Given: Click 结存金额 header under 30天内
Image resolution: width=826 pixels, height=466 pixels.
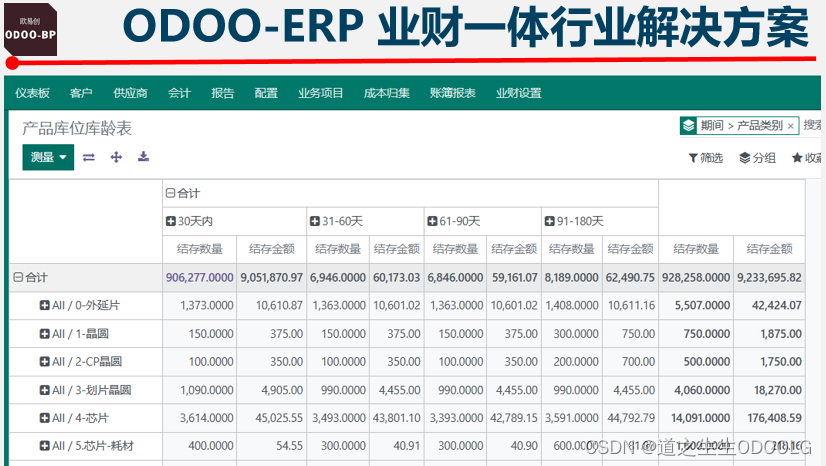Looking at the screenshot, I should tap(271, 249).
